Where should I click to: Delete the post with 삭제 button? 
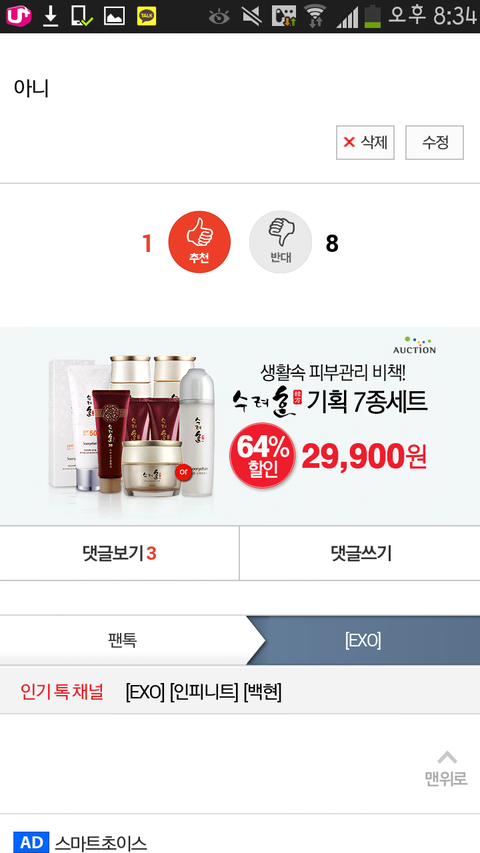pyautogui.click(x=365, y=143)
